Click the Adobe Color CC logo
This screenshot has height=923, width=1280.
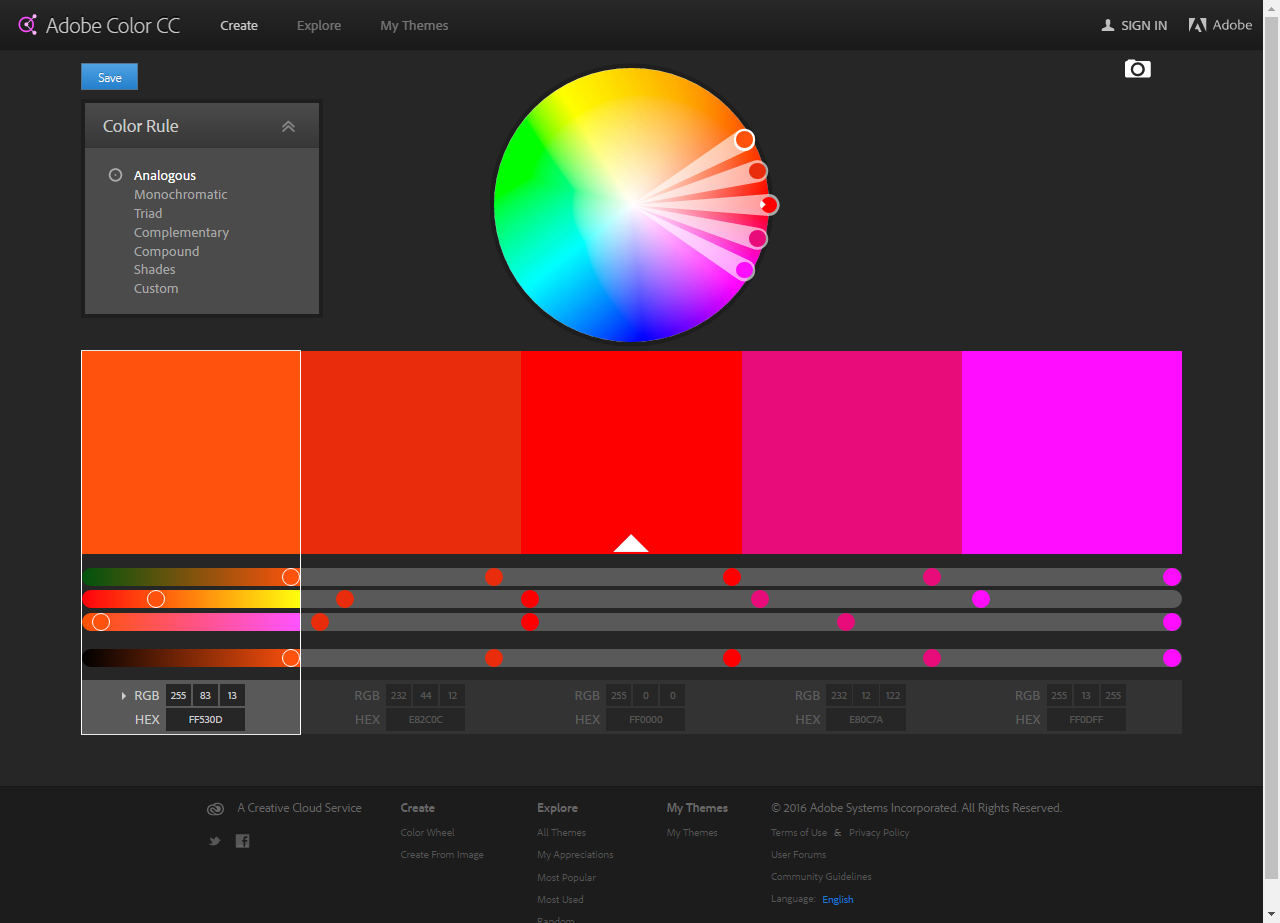(x=97, y=25)
